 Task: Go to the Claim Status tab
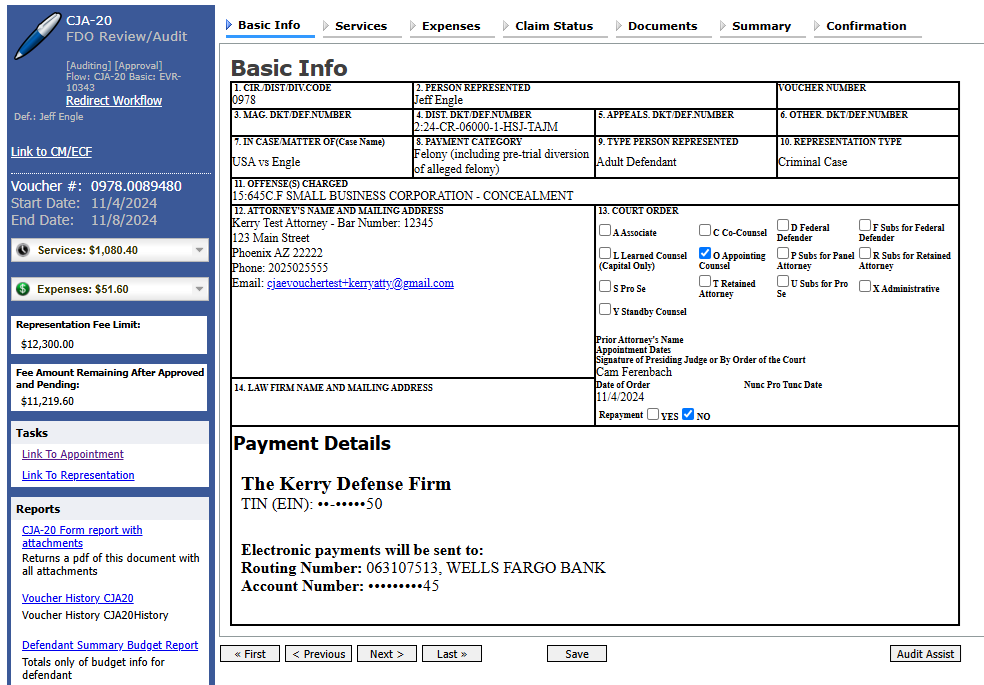tap(553, 26)
